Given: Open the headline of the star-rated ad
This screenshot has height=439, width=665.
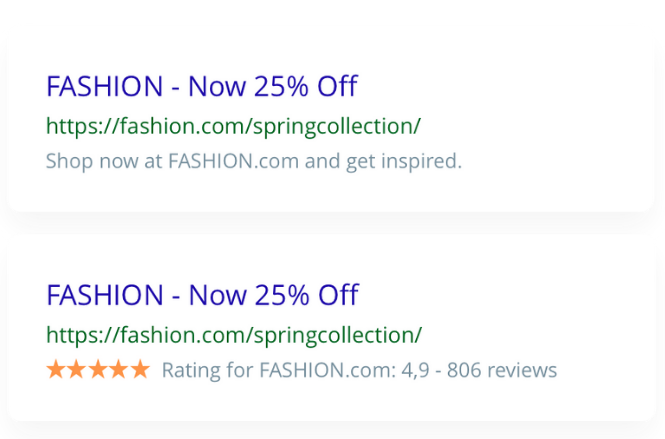Looking at the screenshot, I should [x=201, y=295].
